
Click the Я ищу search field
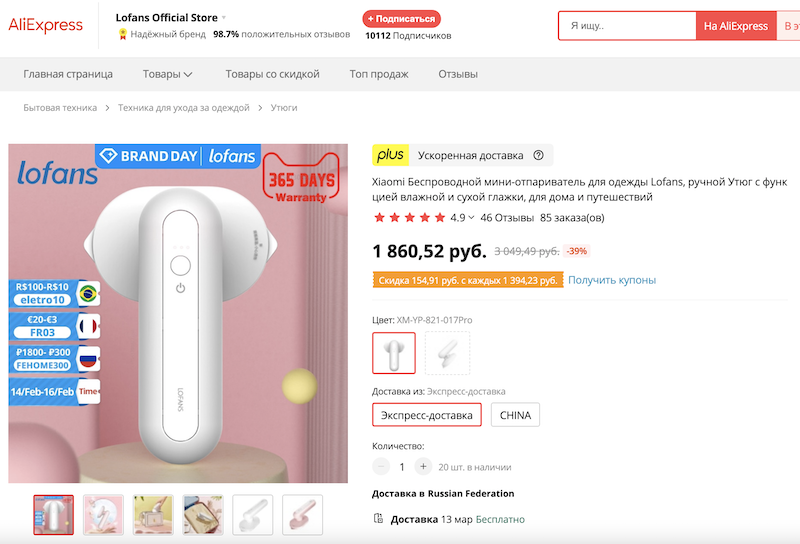click(627, 26)
